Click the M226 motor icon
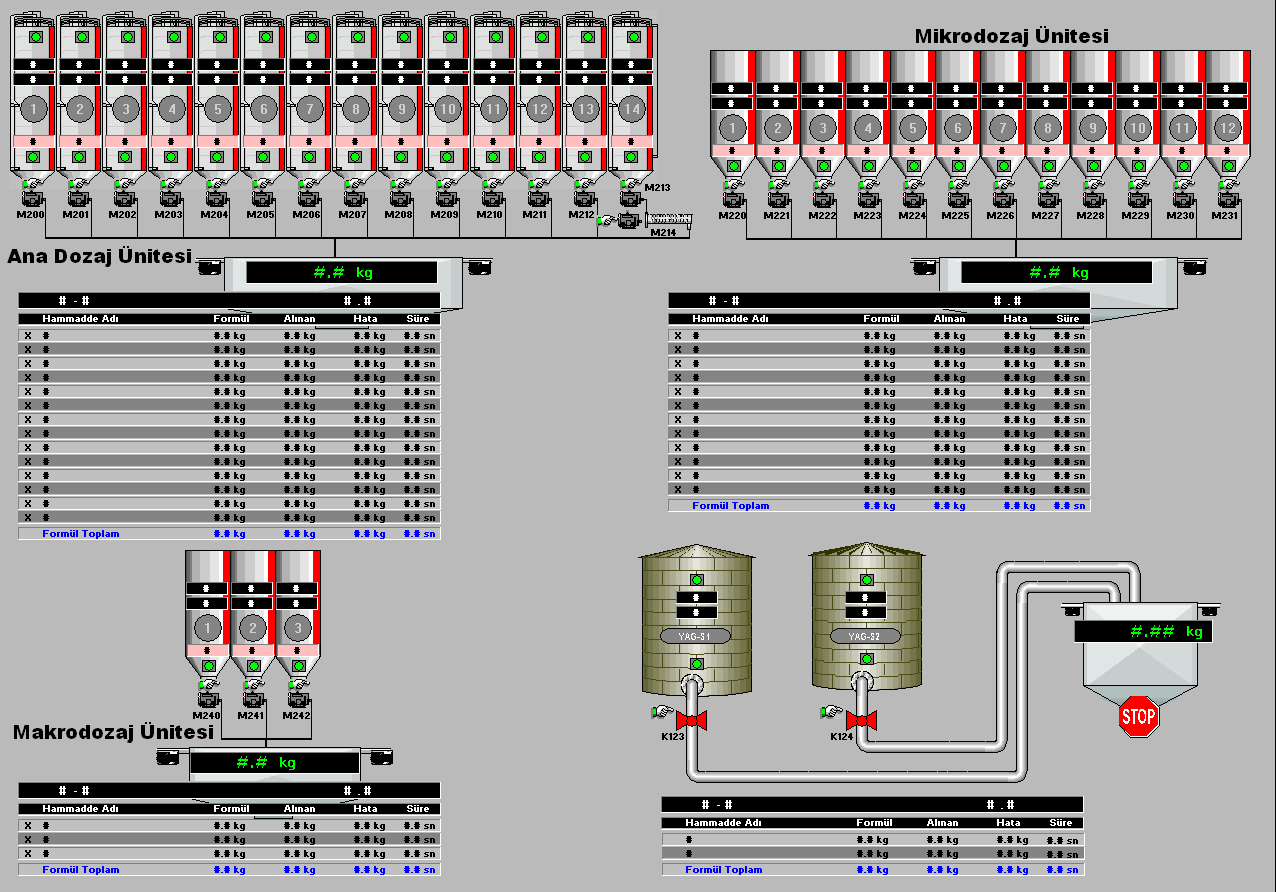 (1004, 198)
